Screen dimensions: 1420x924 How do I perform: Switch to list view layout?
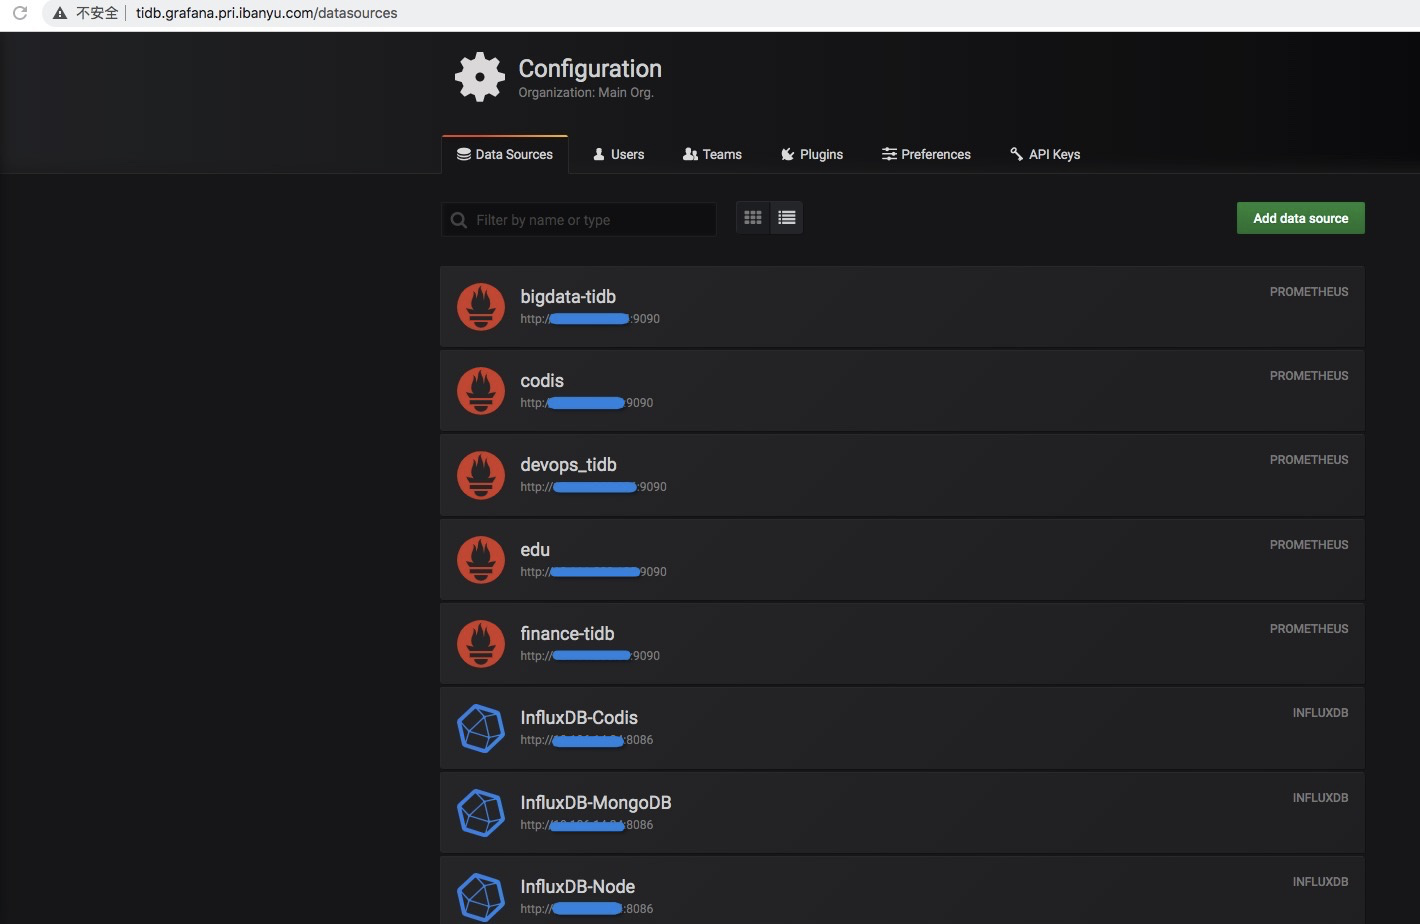click(x=787, y=218)
